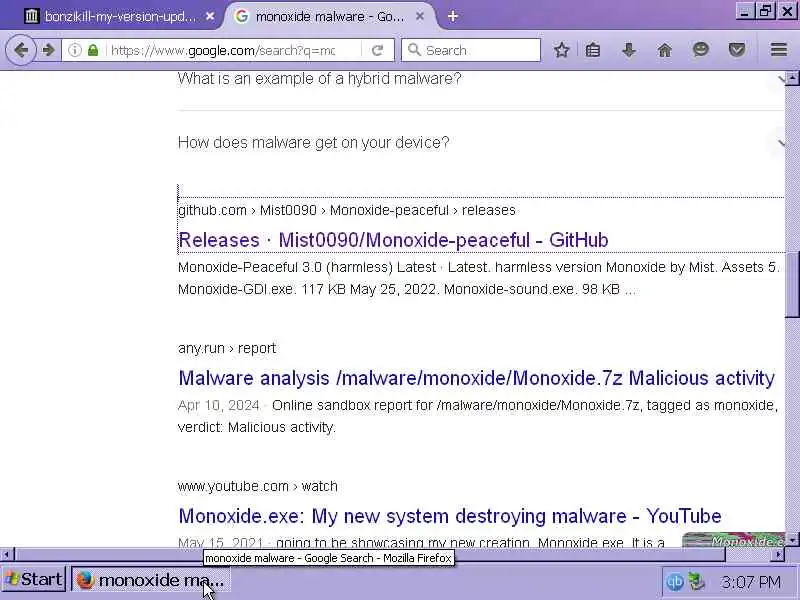Click the archive favicon on bonzikill tab
This screenshot has height=600, width=800.
pos(31,16)
